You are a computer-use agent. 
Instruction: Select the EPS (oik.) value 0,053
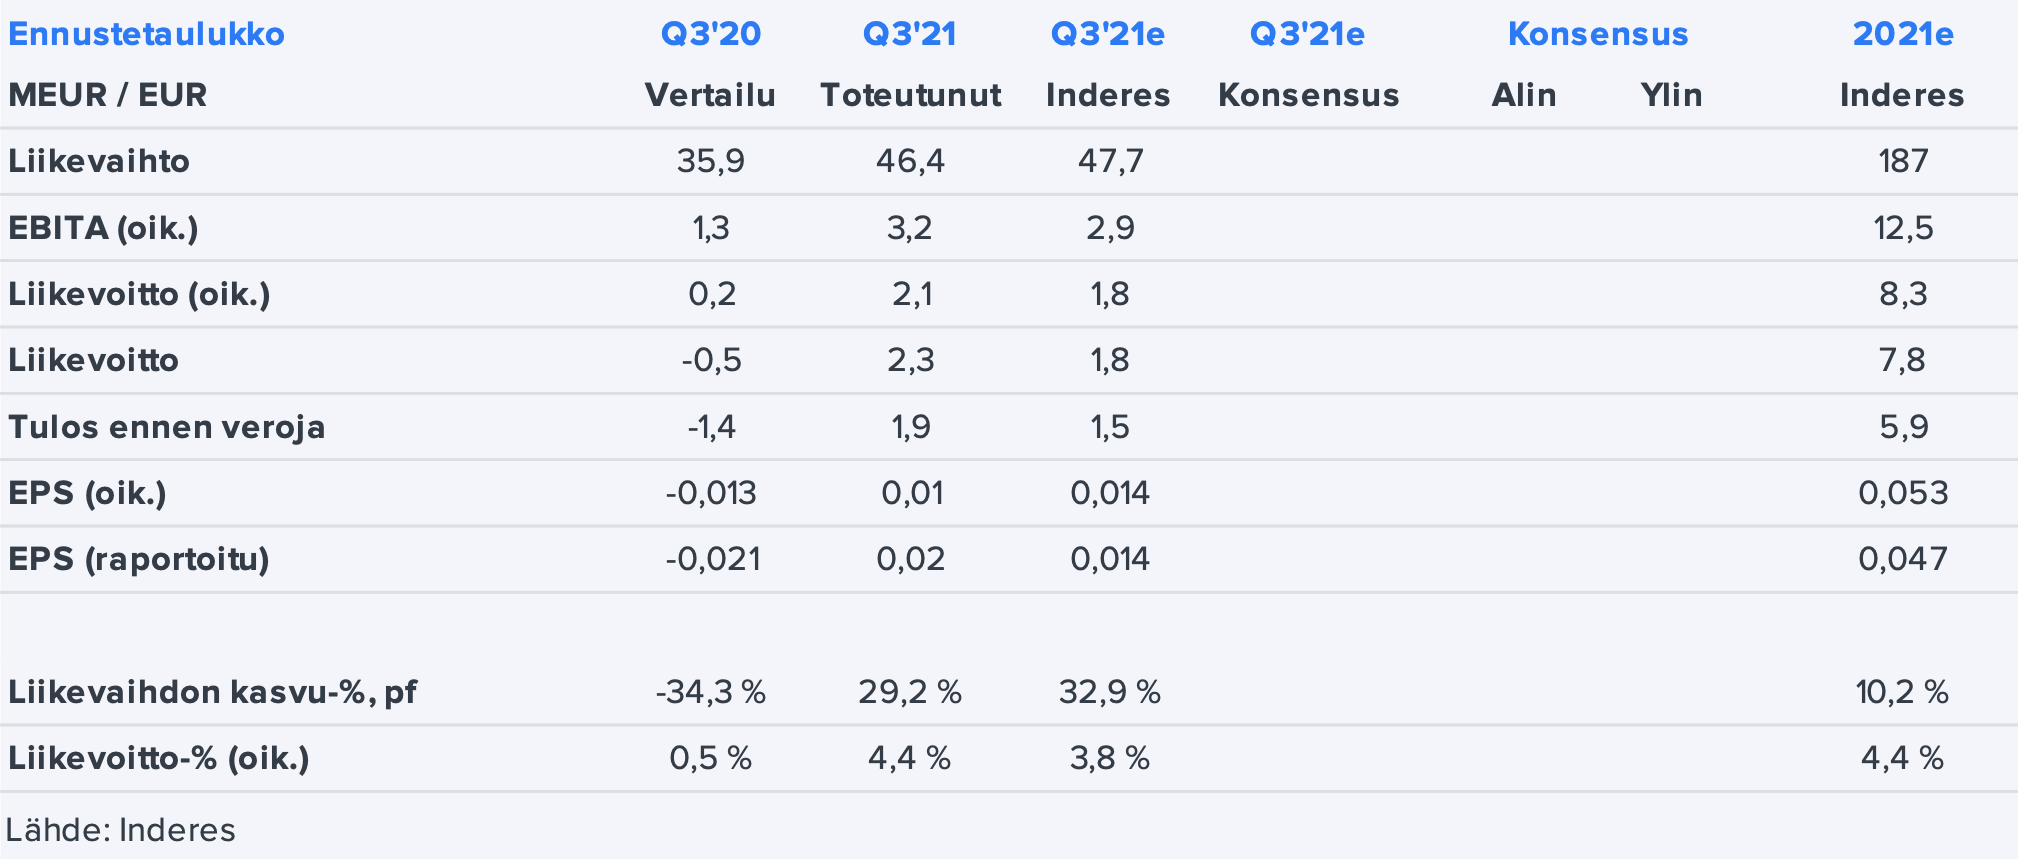pos(1902,493)
